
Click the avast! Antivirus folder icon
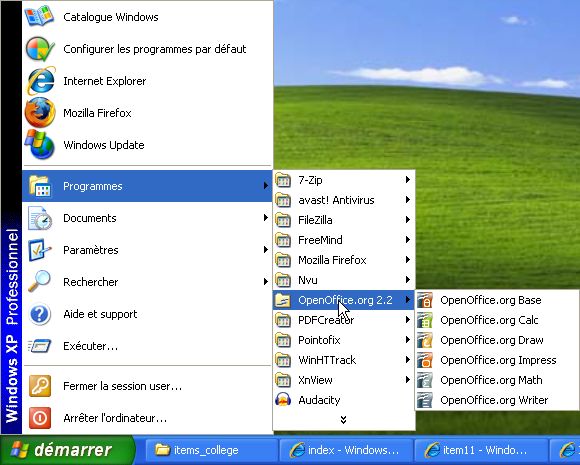[x=283, y=200]
